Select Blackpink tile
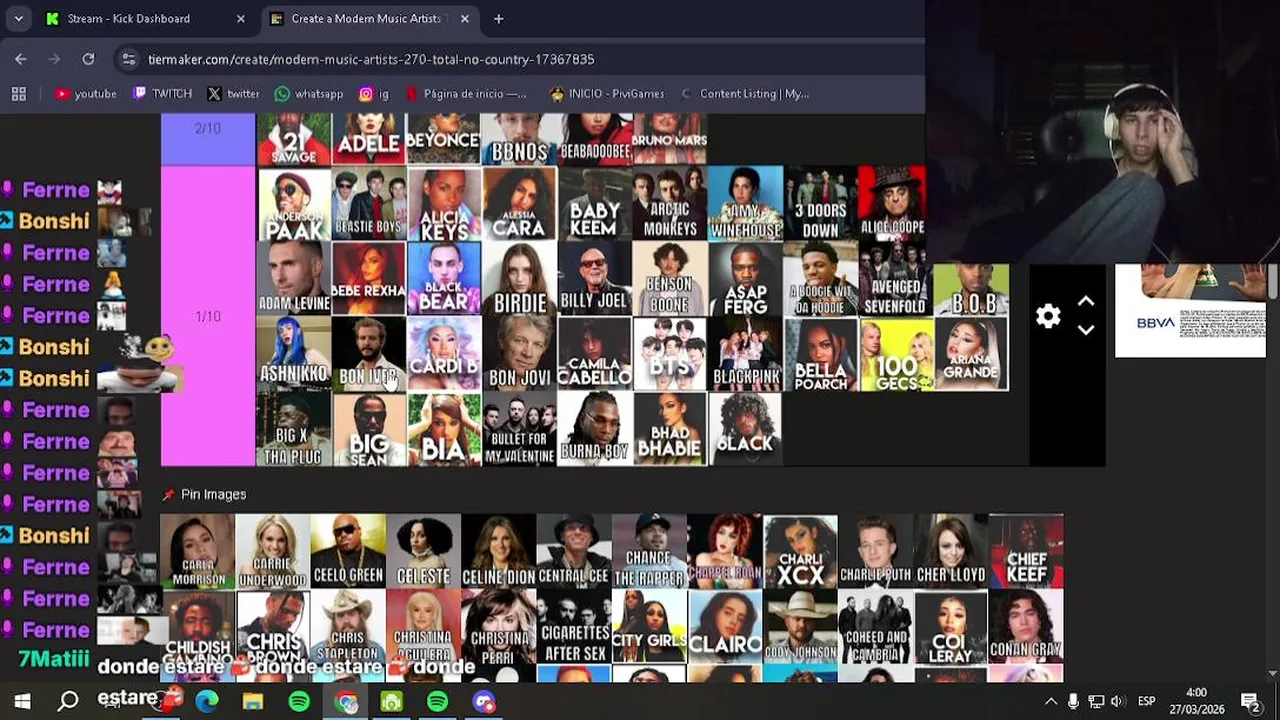The width and height of the screenshot is (1280, 720). point(745,354)
